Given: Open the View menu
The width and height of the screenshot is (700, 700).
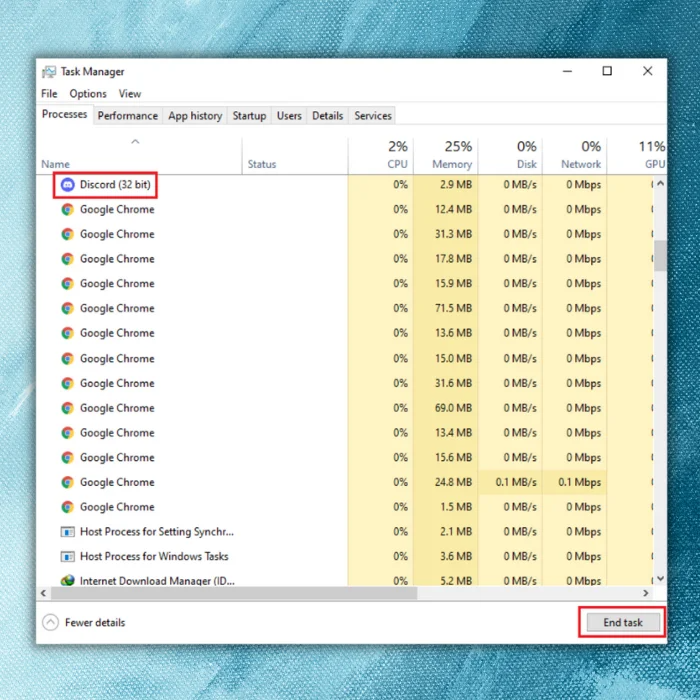Looking at the screenshot, I should click(x=129, y=94).
